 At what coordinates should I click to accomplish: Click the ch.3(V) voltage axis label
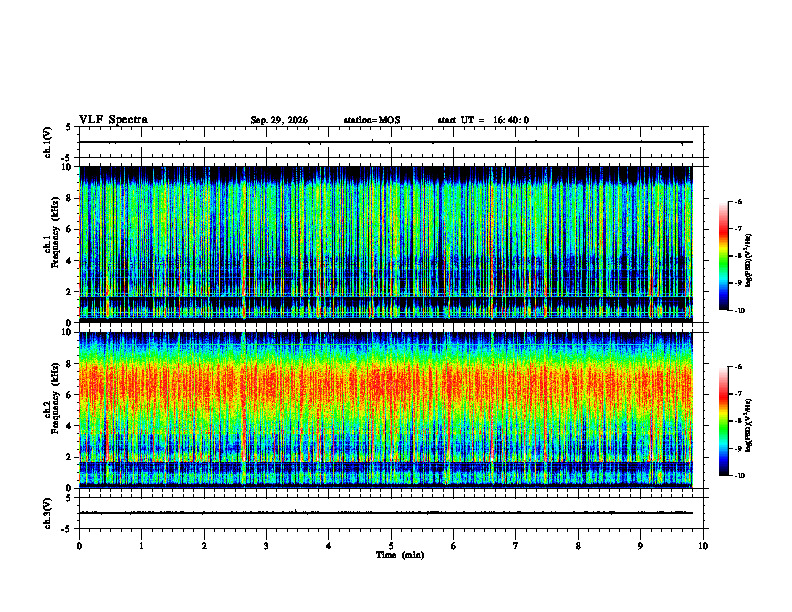pyautogui.click(x=48, y=513)
